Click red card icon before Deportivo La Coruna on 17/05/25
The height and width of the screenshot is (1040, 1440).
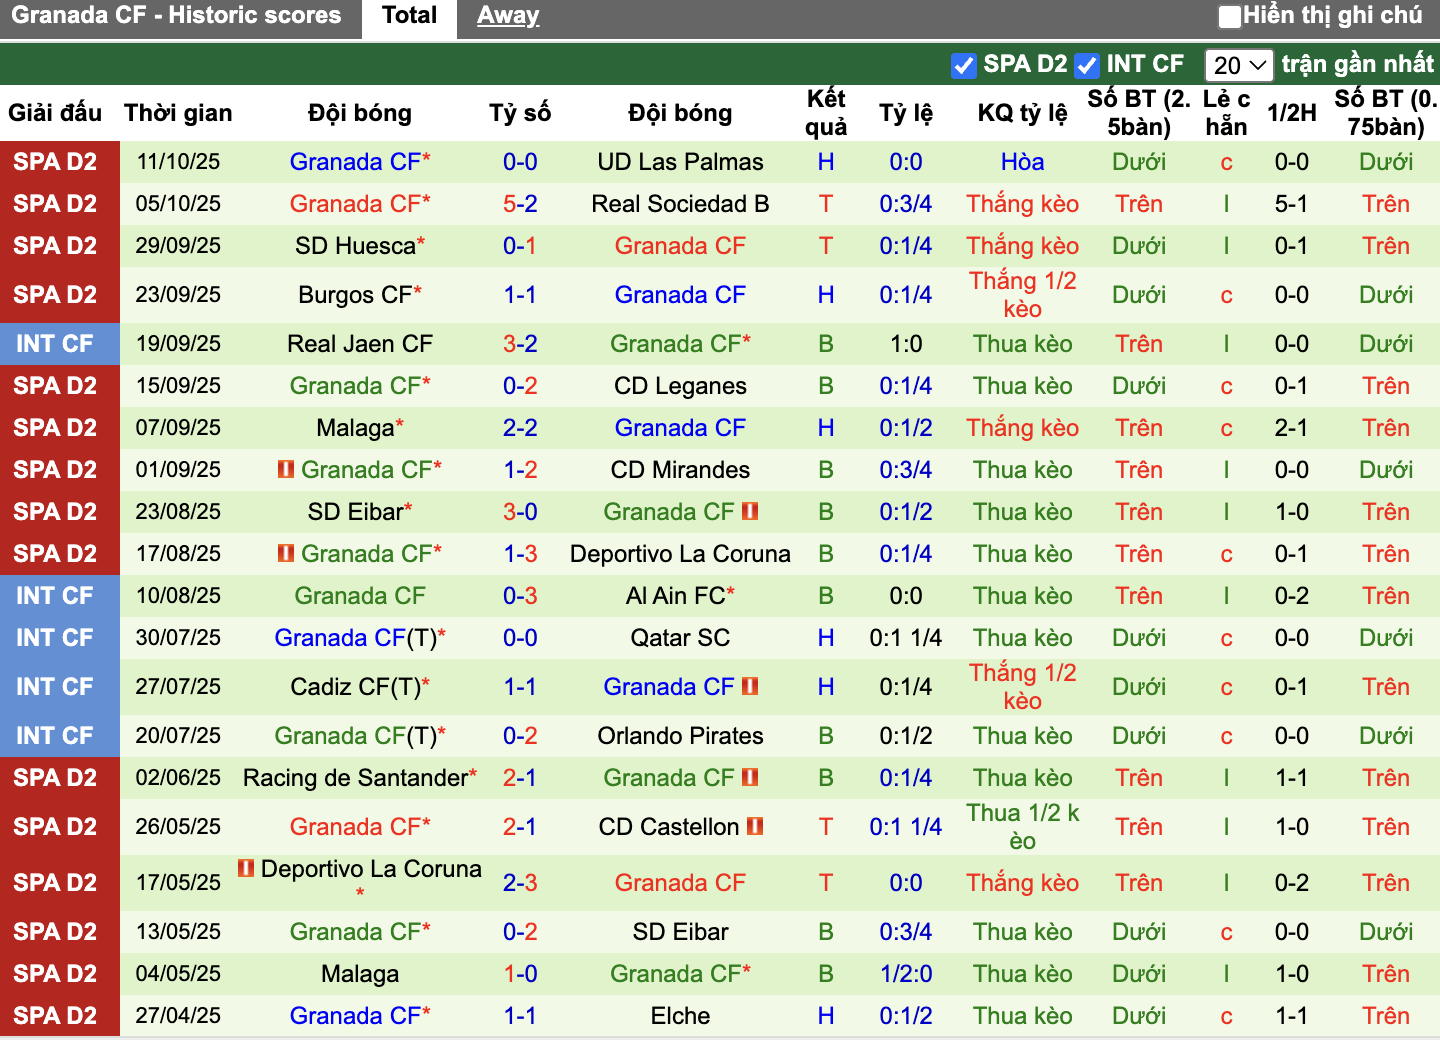(246, 868)
